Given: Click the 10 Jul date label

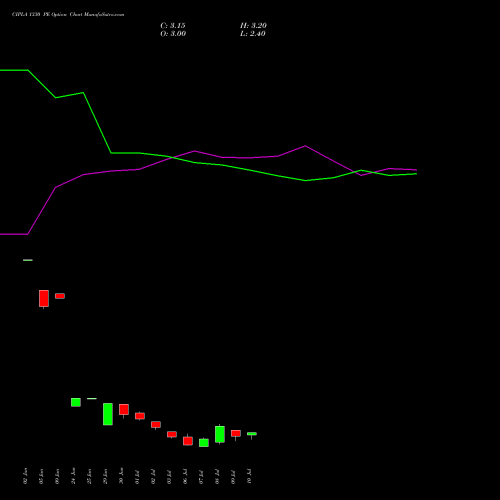Looking at the screenshot, I should pos(249,476).
